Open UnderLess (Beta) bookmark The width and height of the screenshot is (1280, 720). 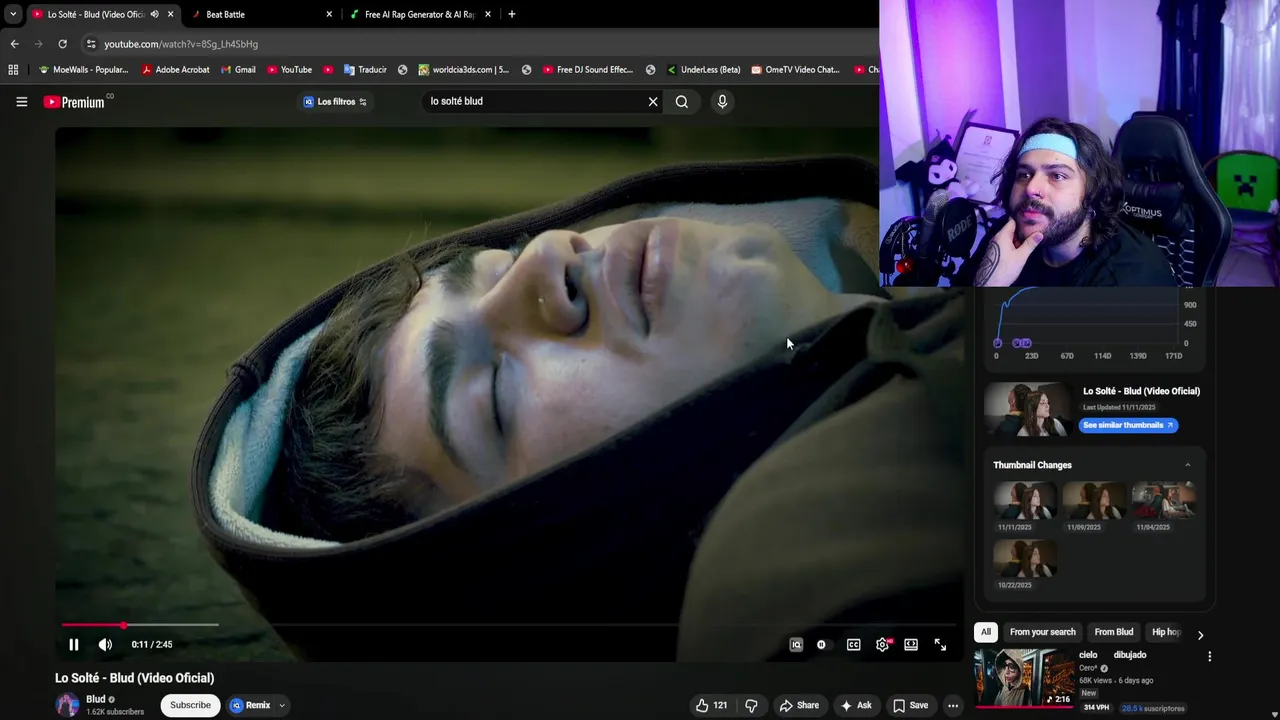[703, 70]
